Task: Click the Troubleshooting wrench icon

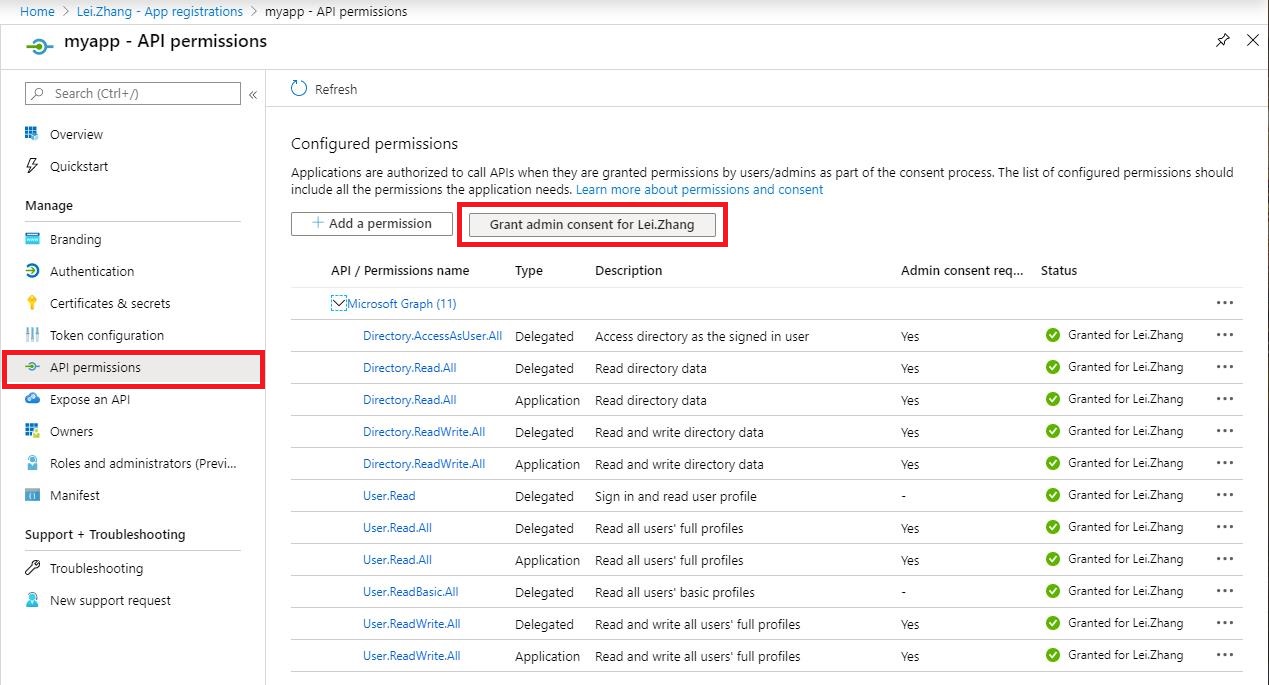Action: pyautogui.click(x=31, y=568)
